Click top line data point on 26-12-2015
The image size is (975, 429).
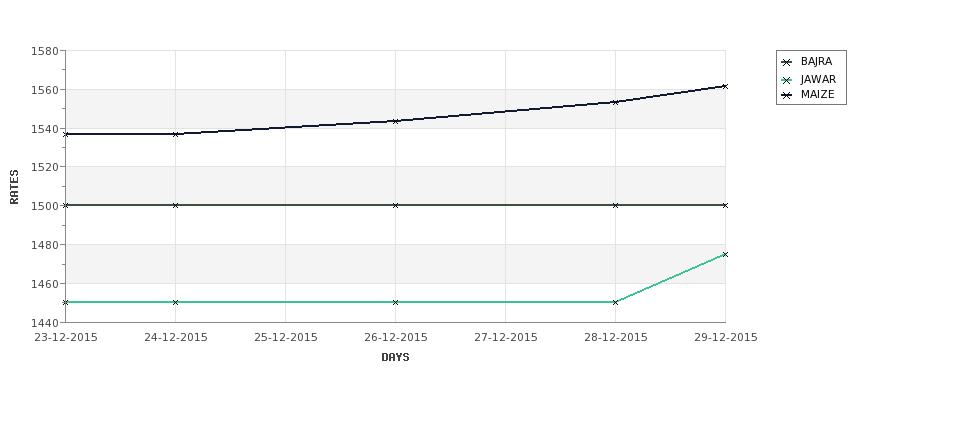point(395,121)
